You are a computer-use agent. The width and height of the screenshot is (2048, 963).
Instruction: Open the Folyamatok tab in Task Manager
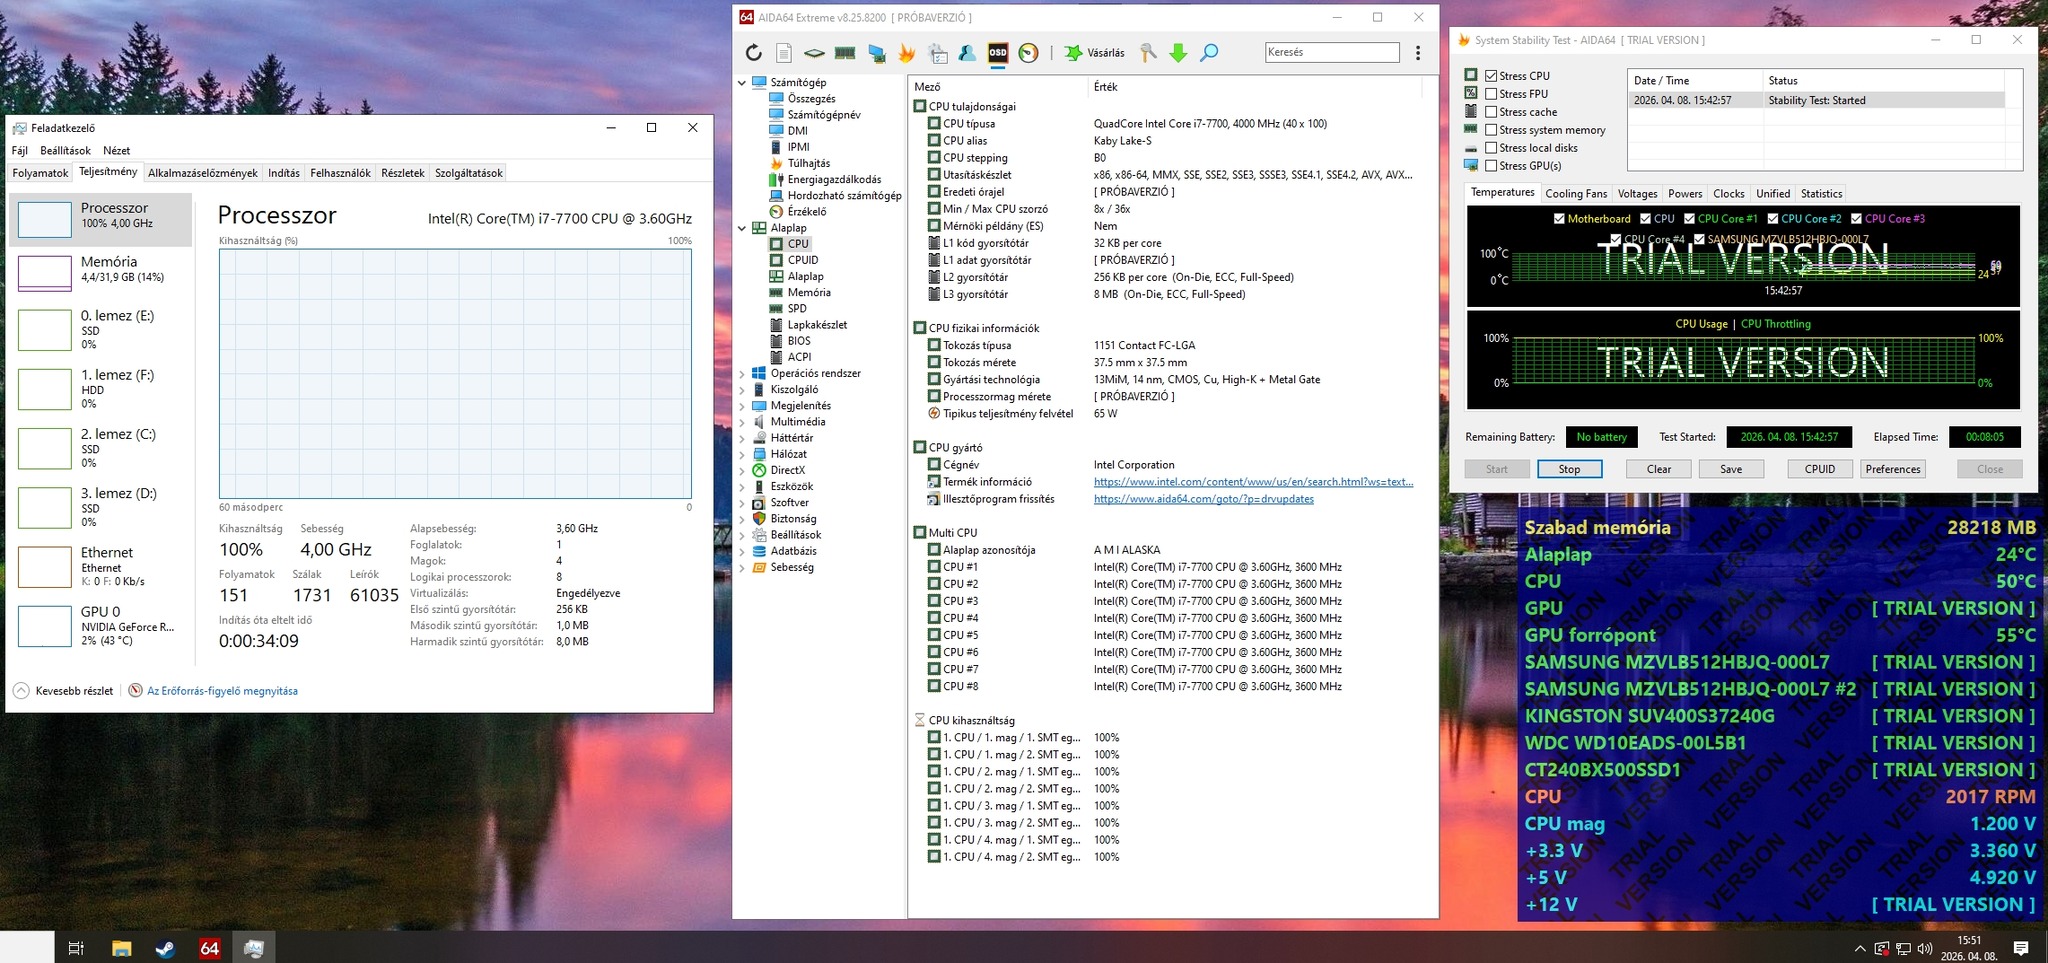(40, 173)
